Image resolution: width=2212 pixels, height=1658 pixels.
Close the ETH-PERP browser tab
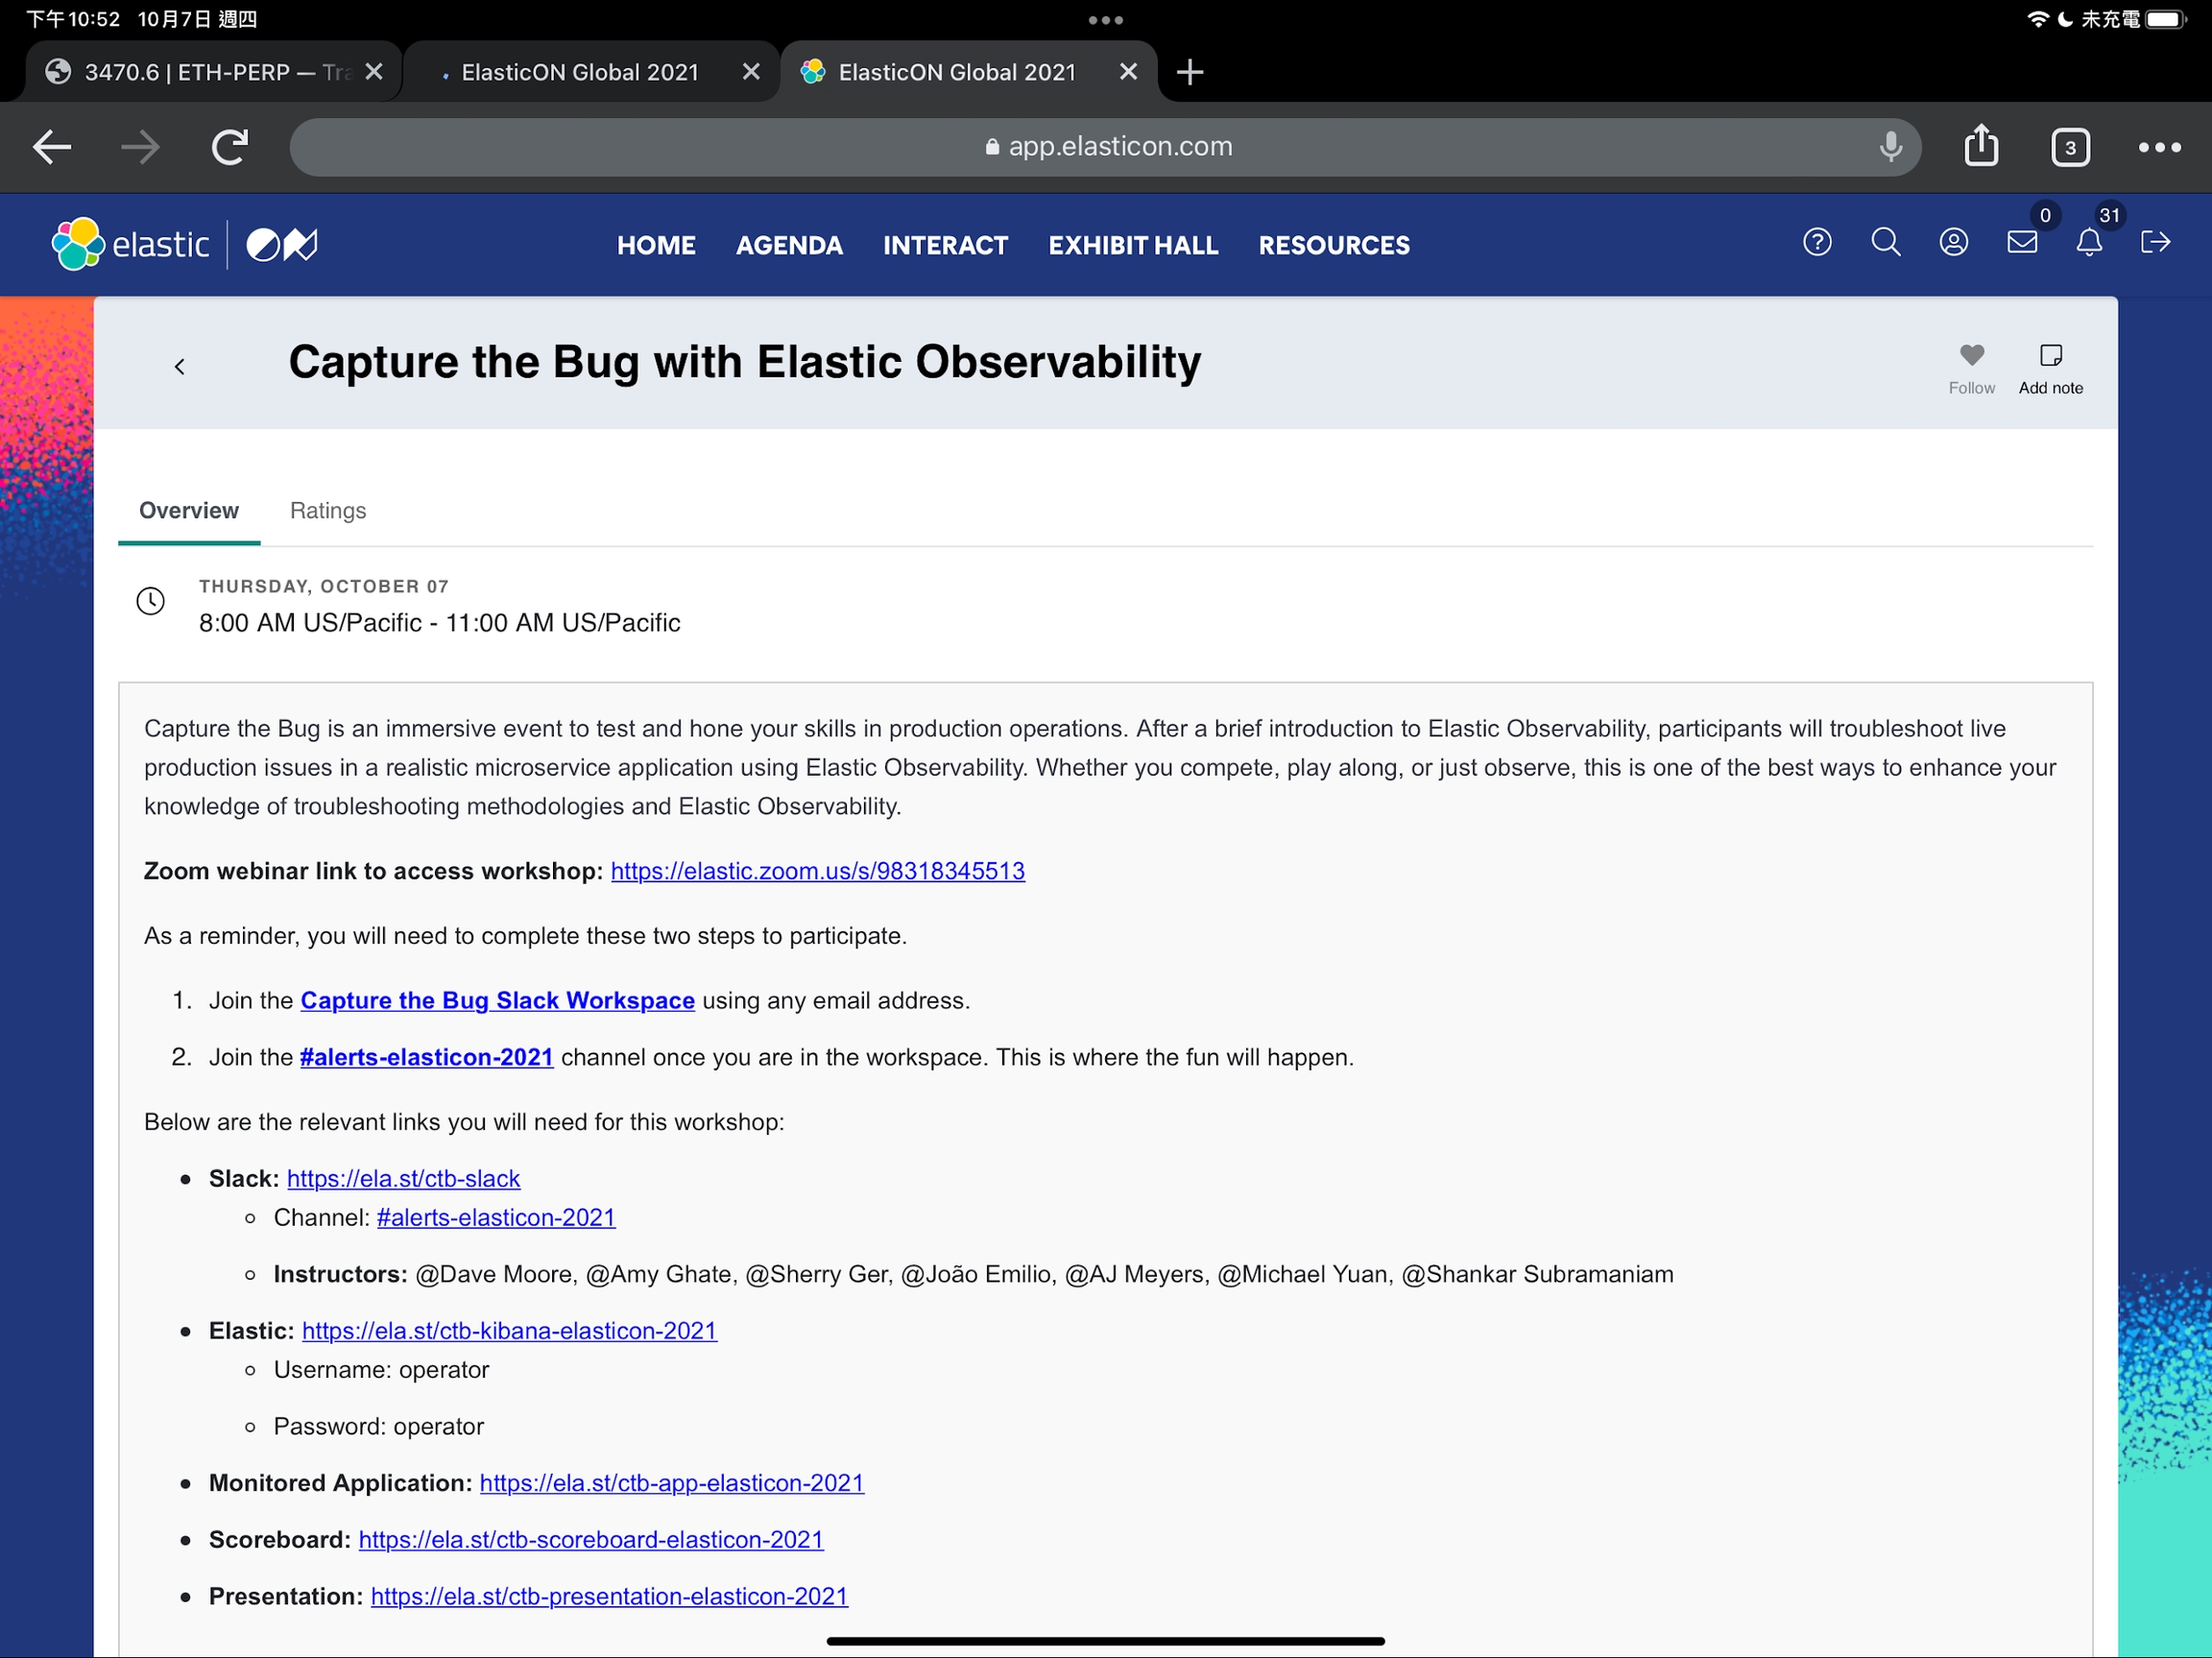(374, 72)
